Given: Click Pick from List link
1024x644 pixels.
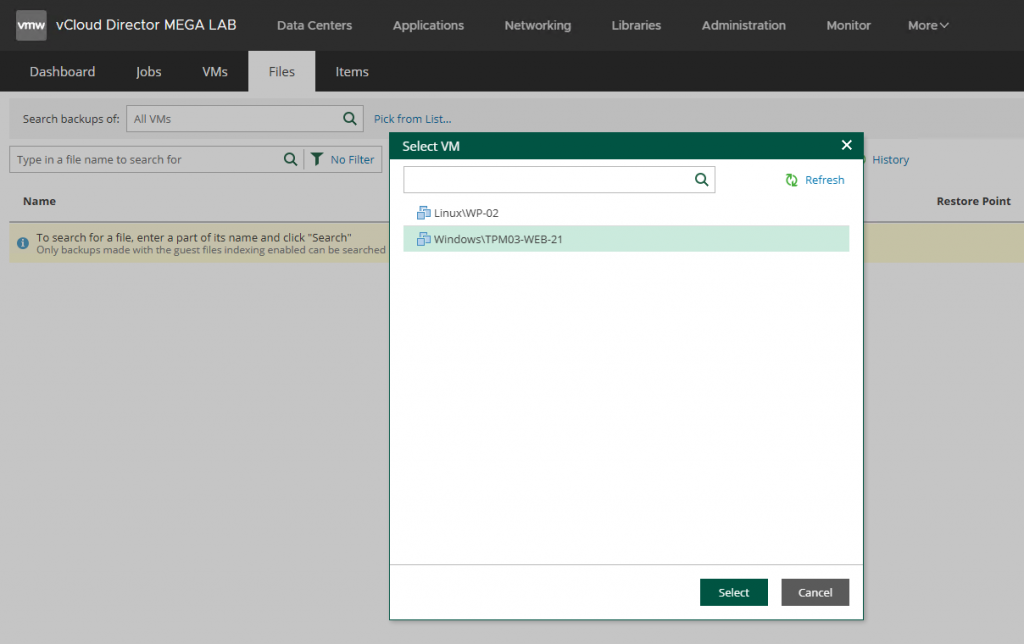Looking at the screenshot, I should tap(412, 119).
